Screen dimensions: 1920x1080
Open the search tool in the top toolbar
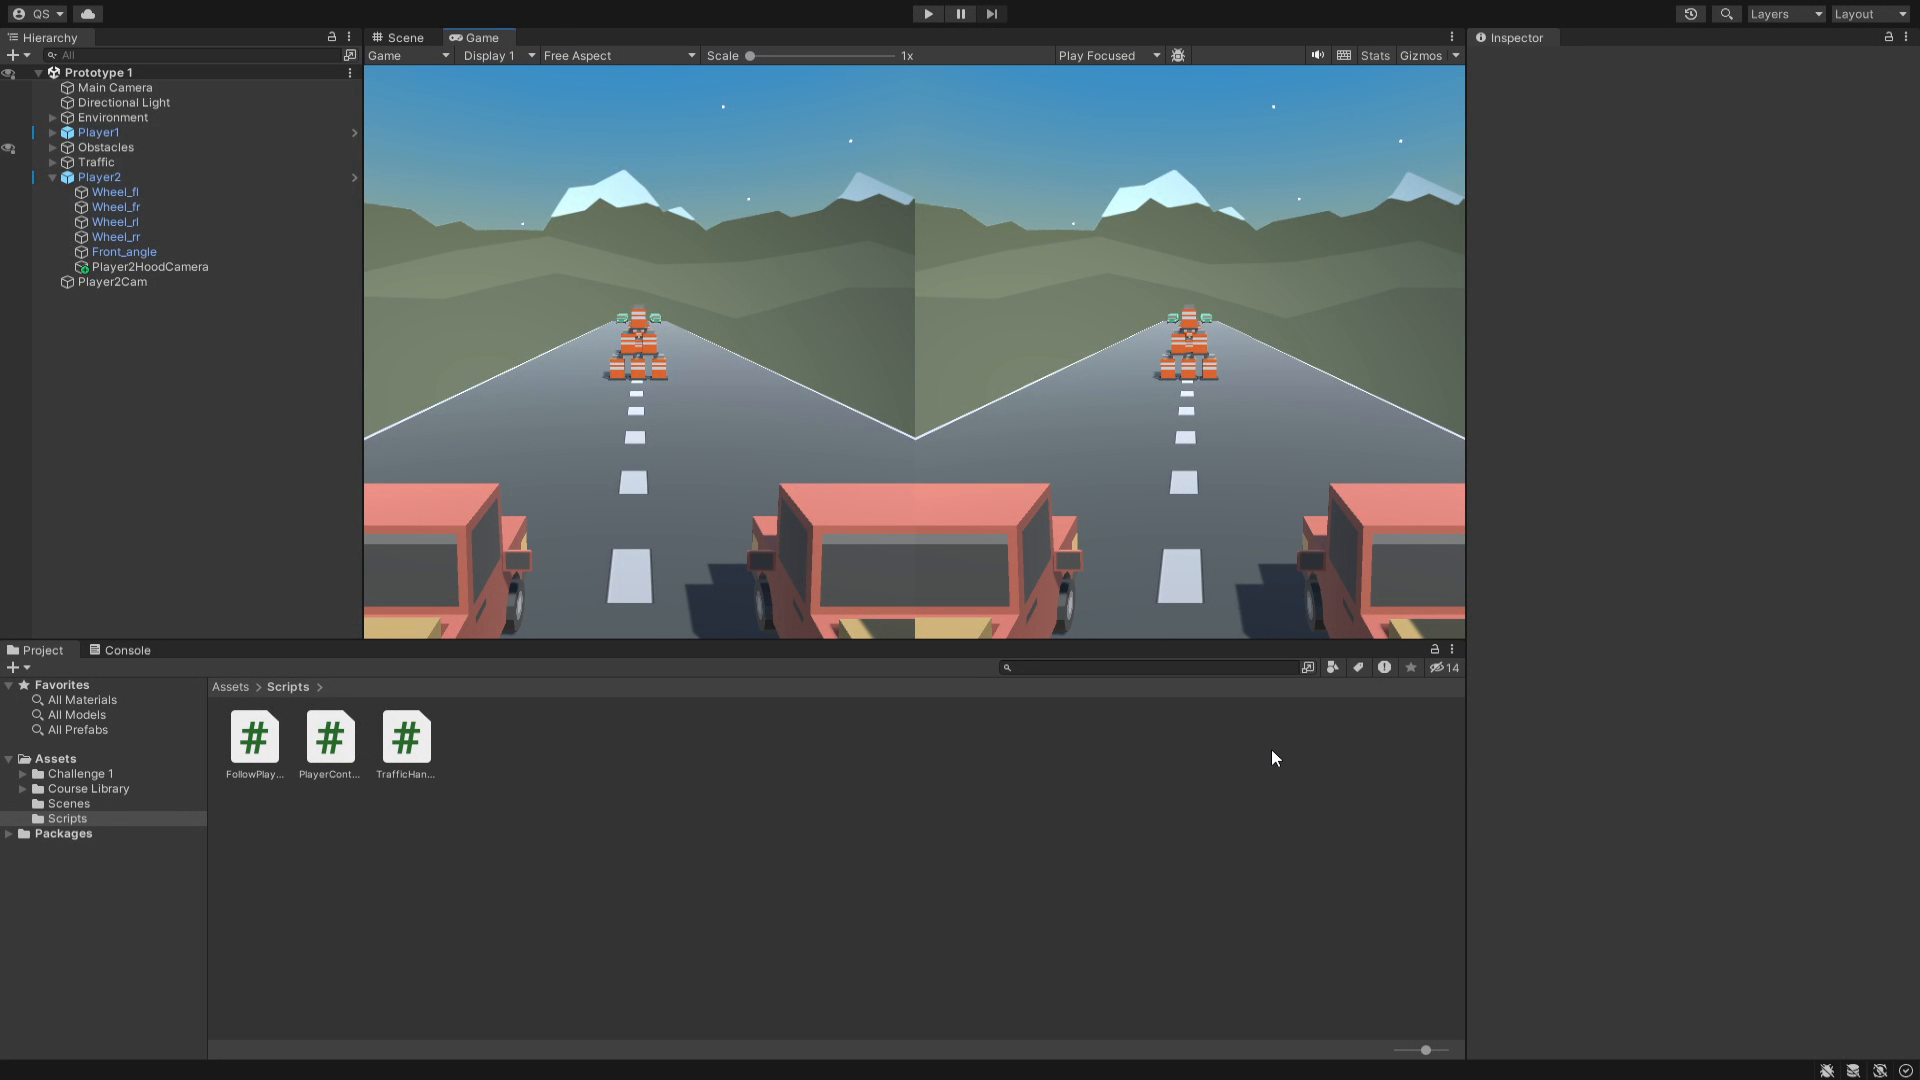(x=1727, y=14)
